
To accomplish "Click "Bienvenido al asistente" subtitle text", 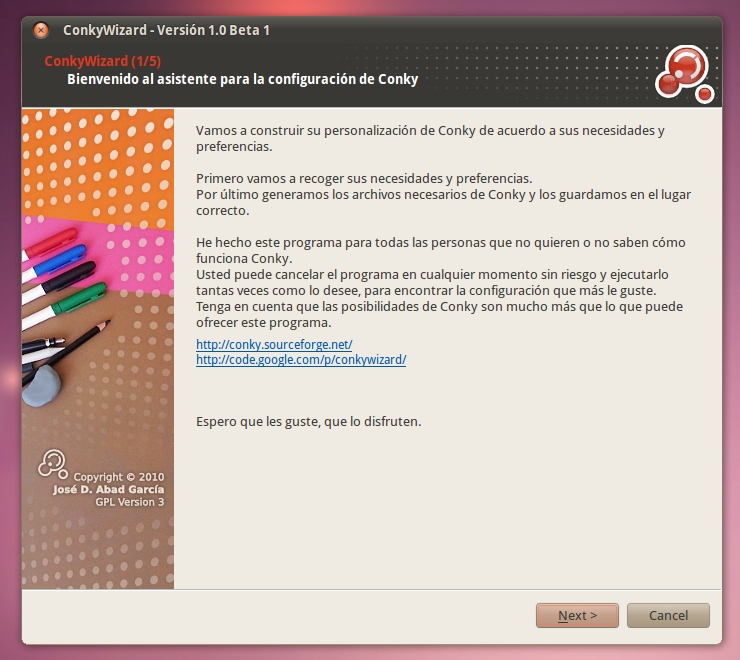I will (242, 79).
